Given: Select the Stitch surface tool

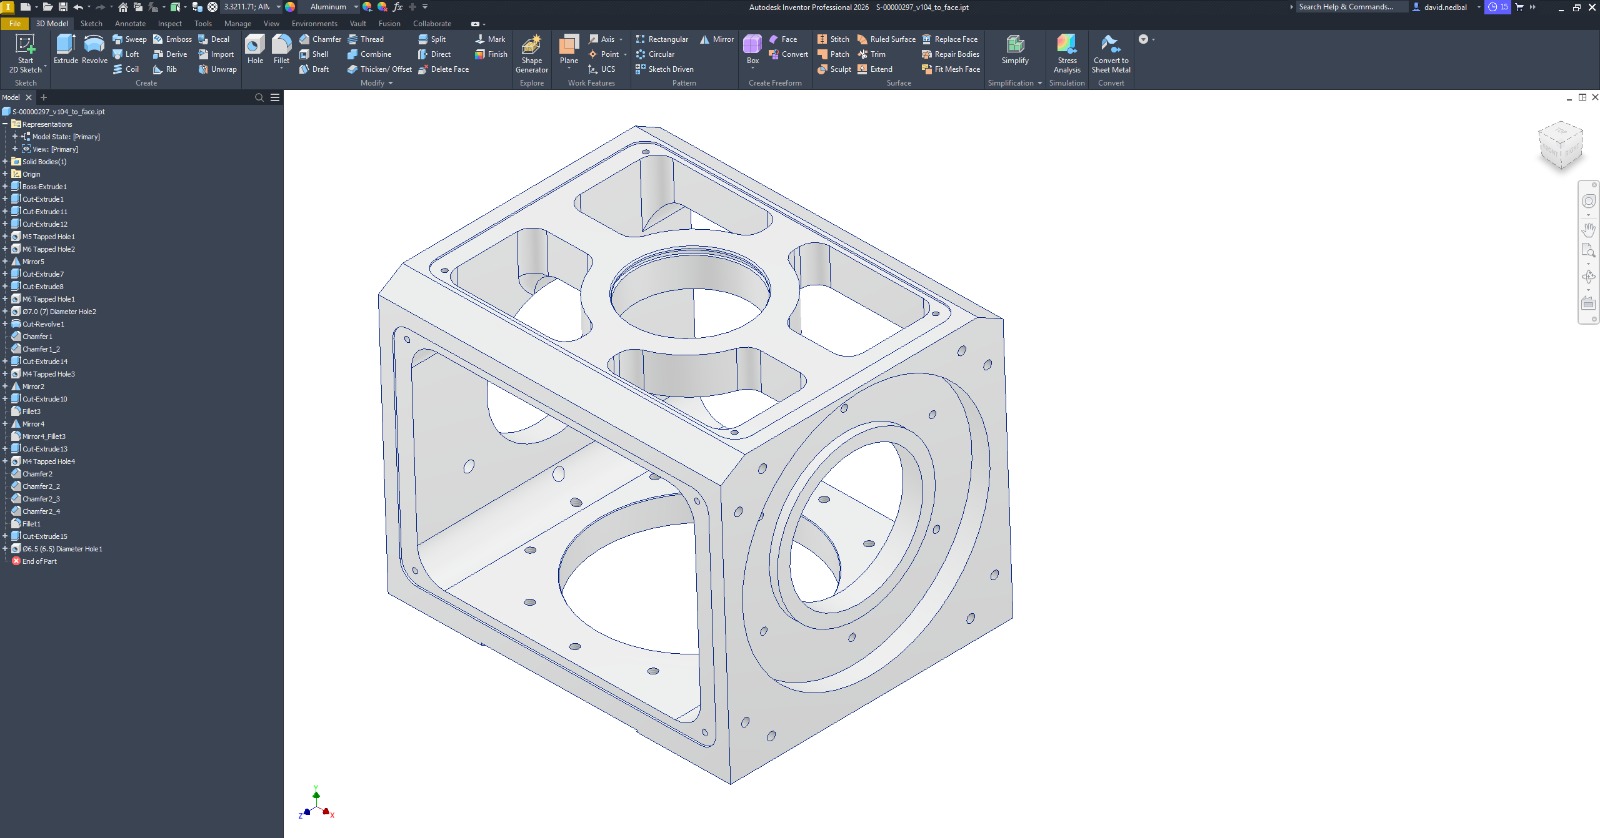Looking at the screenshot, I should (x=833, y=39).
